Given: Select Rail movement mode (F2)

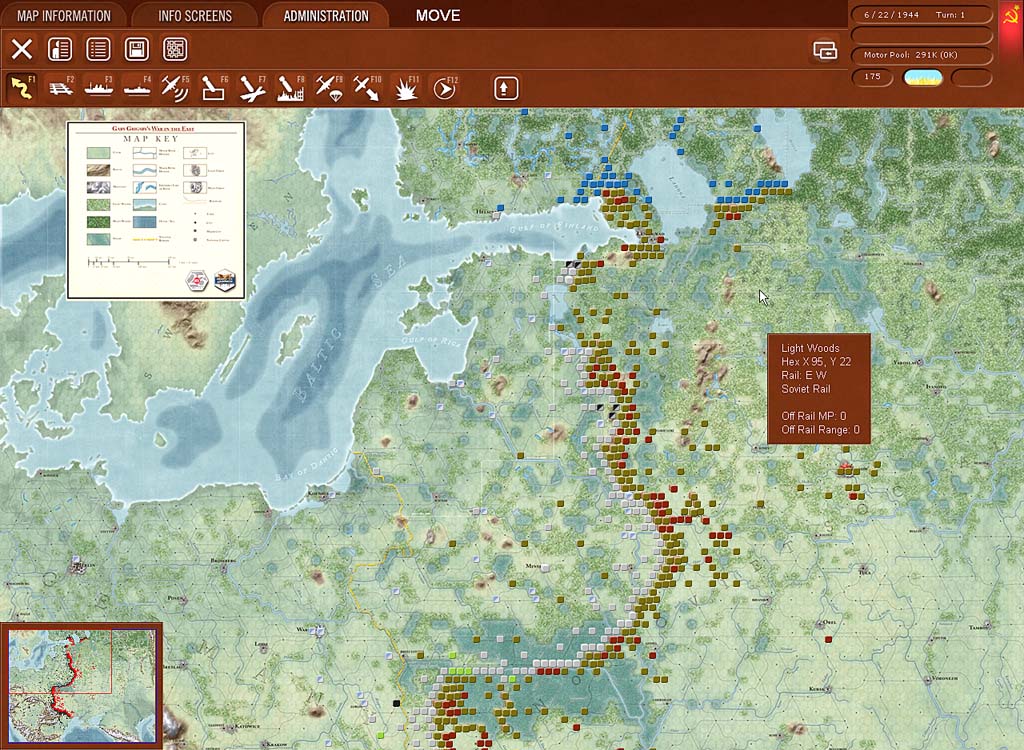Looking at the screenshot, I should click(61, 88).
